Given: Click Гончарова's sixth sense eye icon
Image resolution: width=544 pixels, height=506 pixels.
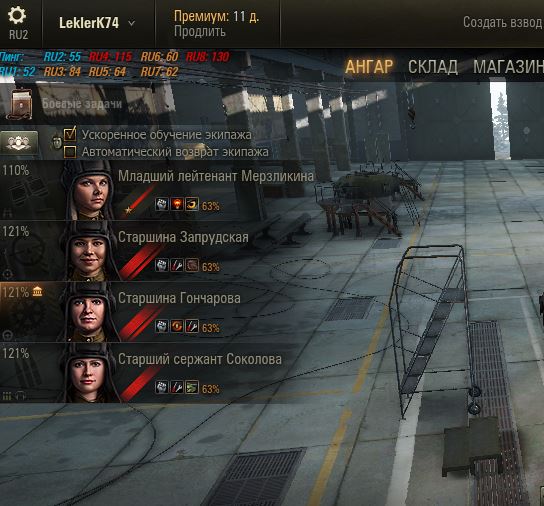Looking at the screenshot, I should pyautogui.click(x=177, y=327).
